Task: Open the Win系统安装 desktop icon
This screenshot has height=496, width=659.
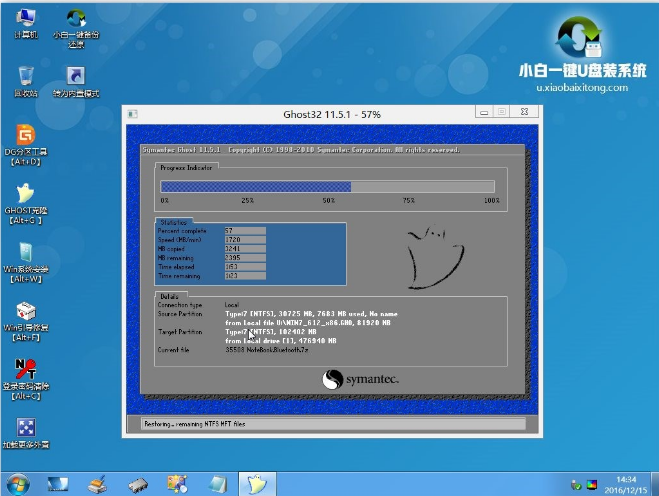Action: click(26, 252)
